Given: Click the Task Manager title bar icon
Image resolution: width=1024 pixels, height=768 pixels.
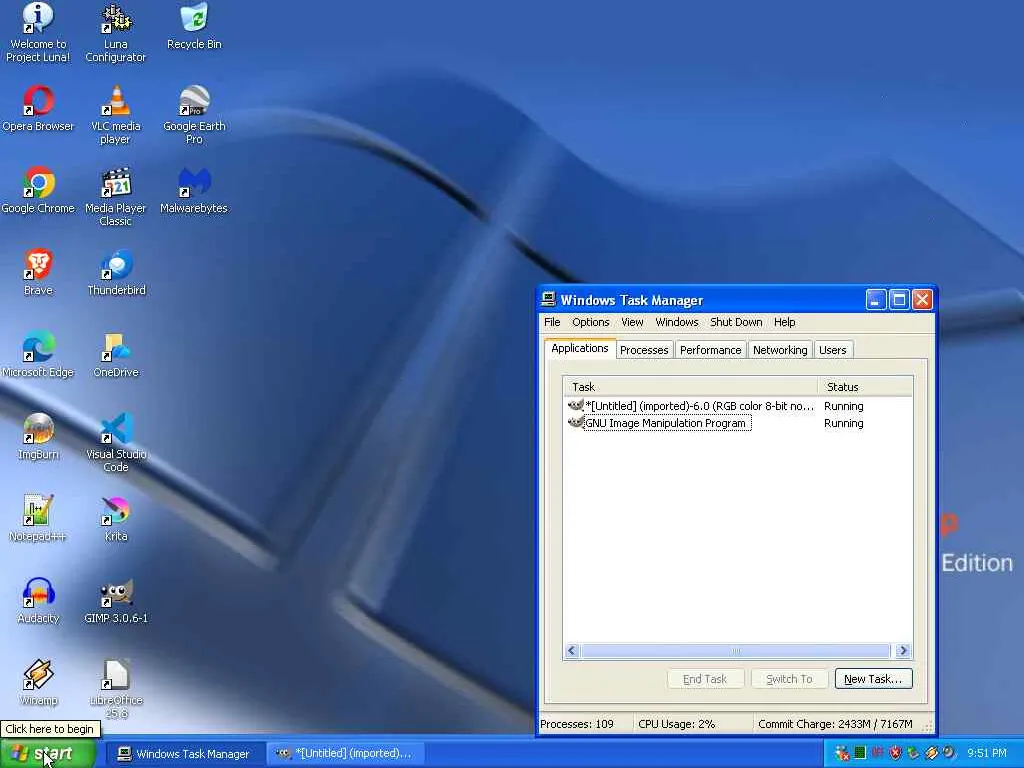Looking at the screenshot, I should coord(549,300).
